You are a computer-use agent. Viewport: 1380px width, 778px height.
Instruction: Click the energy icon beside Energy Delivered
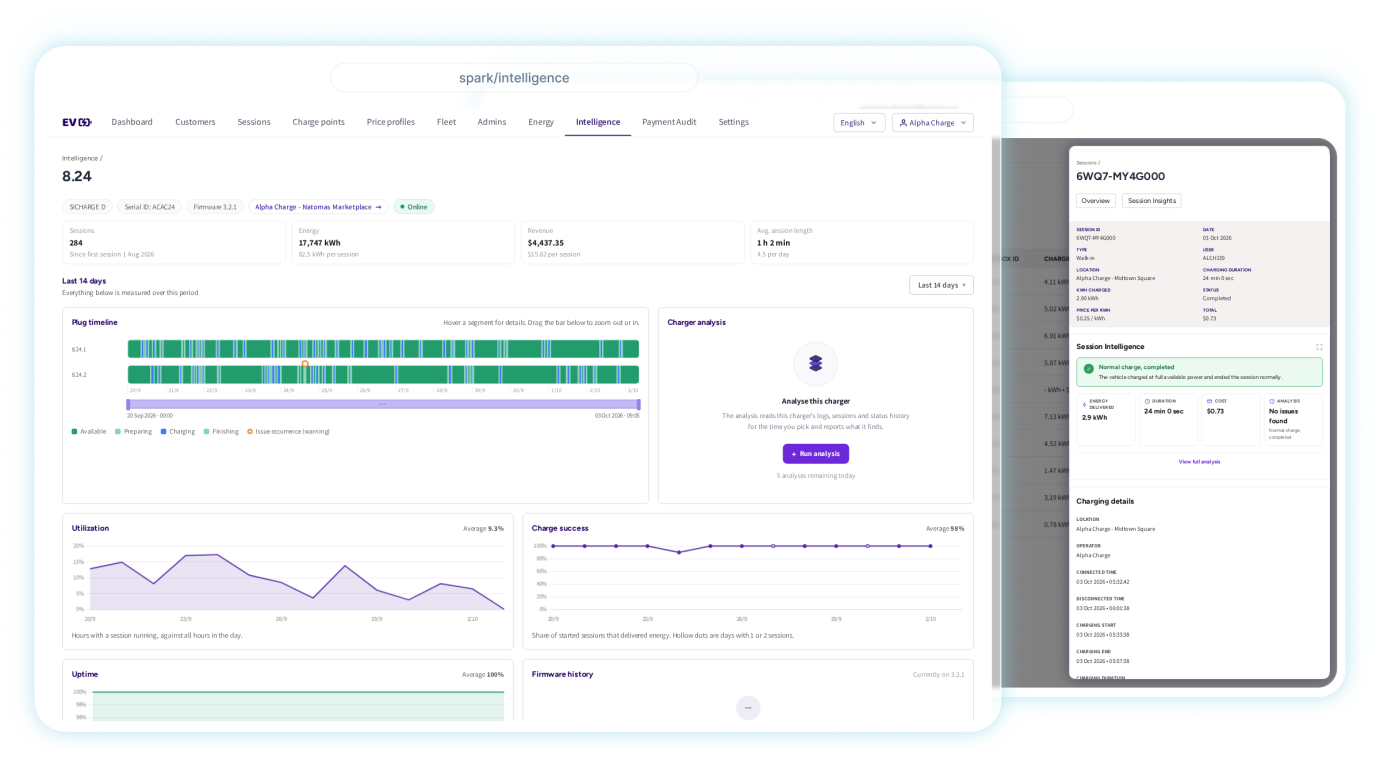(1085, 404)
